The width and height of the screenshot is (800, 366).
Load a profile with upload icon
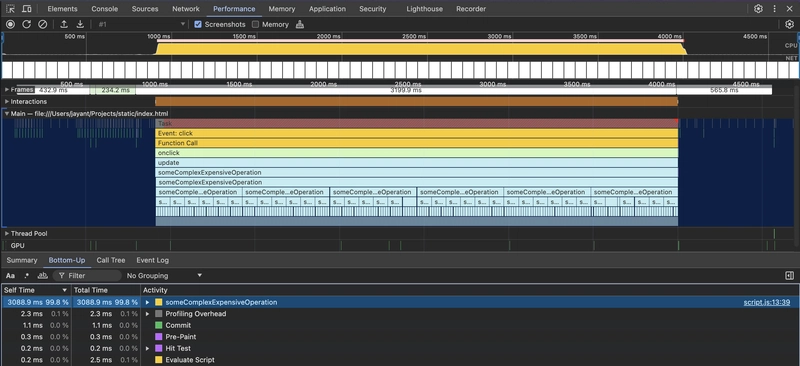click(64, 24)
